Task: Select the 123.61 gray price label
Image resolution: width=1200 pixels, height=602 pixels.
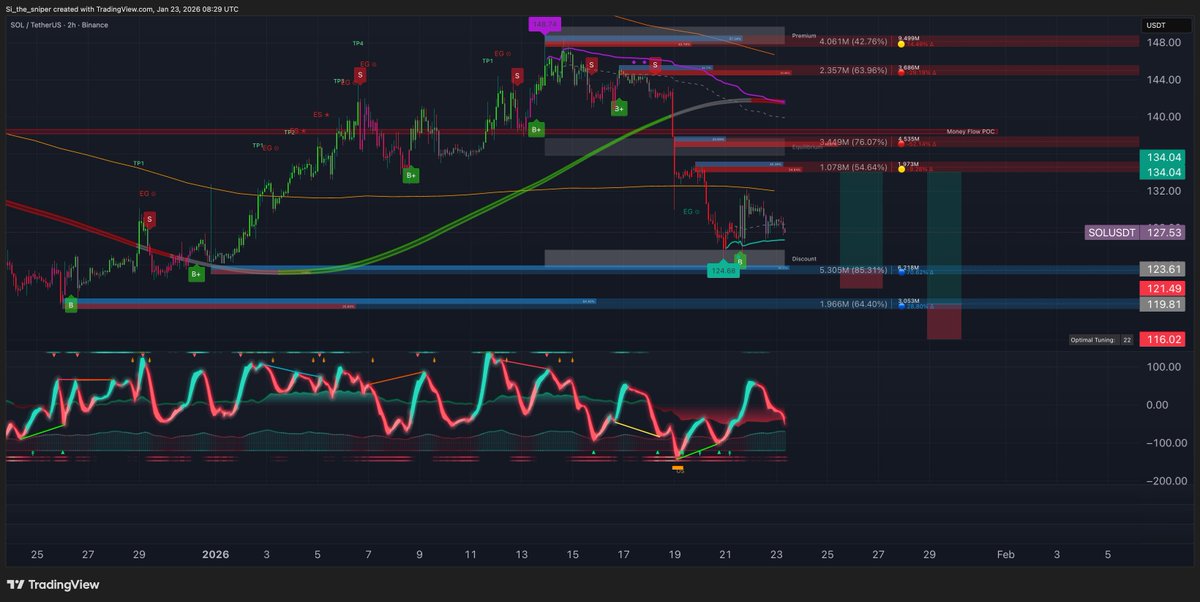Action: [1163, 269]
